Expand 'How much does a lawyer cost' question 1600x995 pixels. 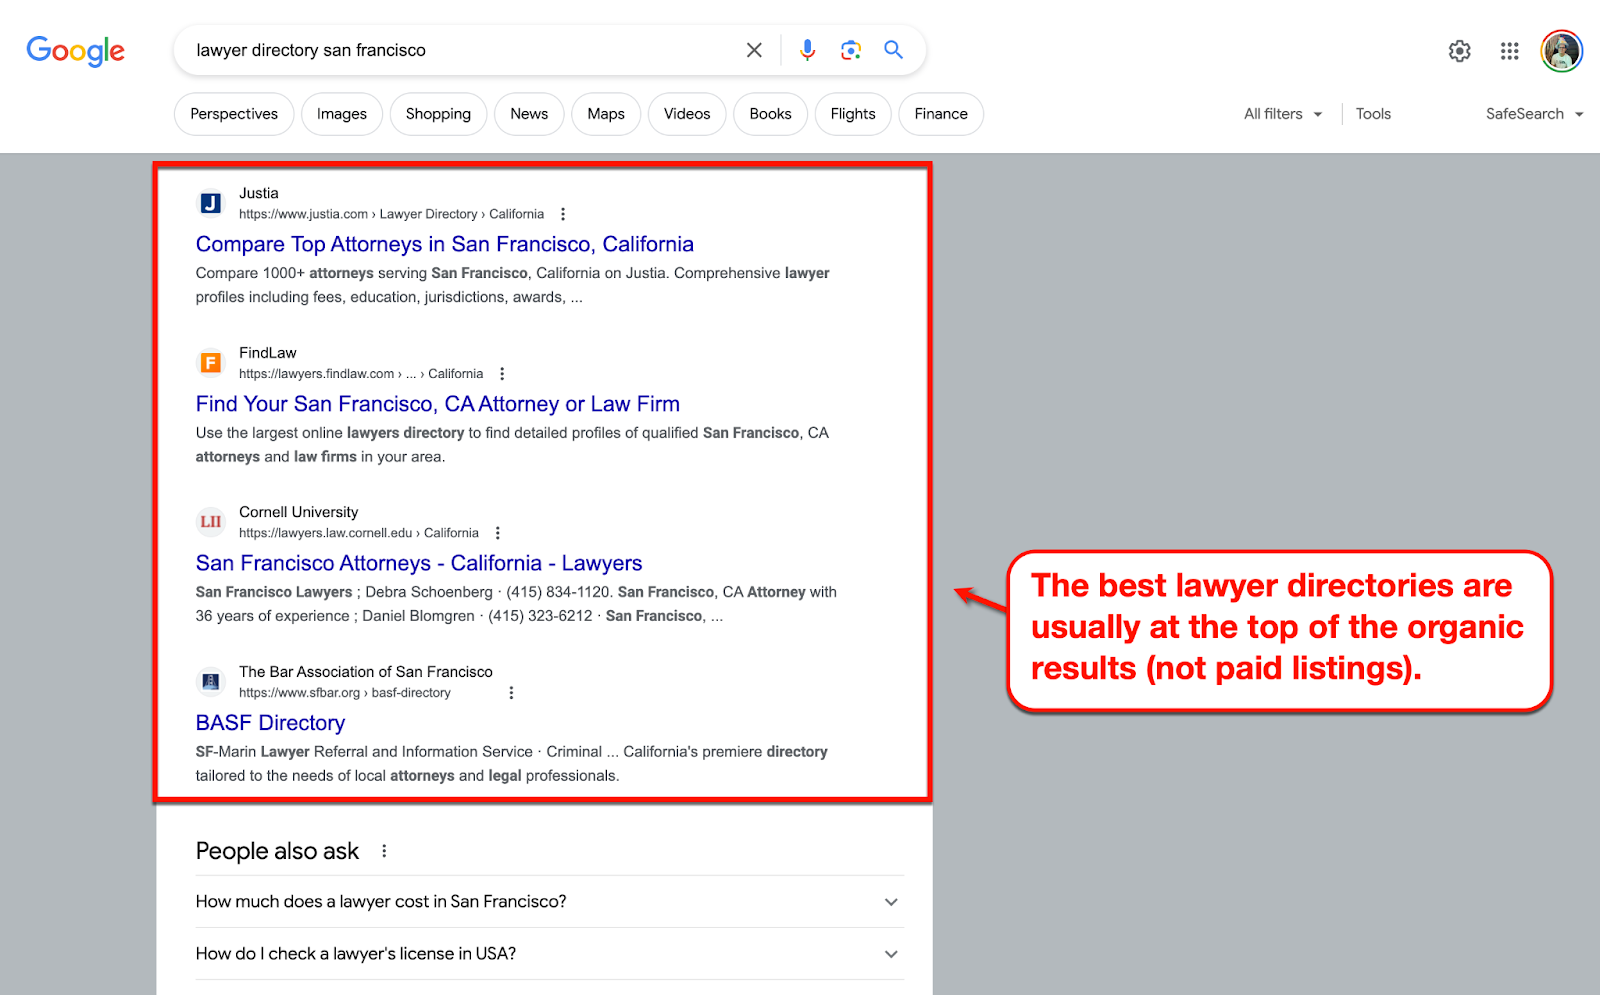[550, 902]
